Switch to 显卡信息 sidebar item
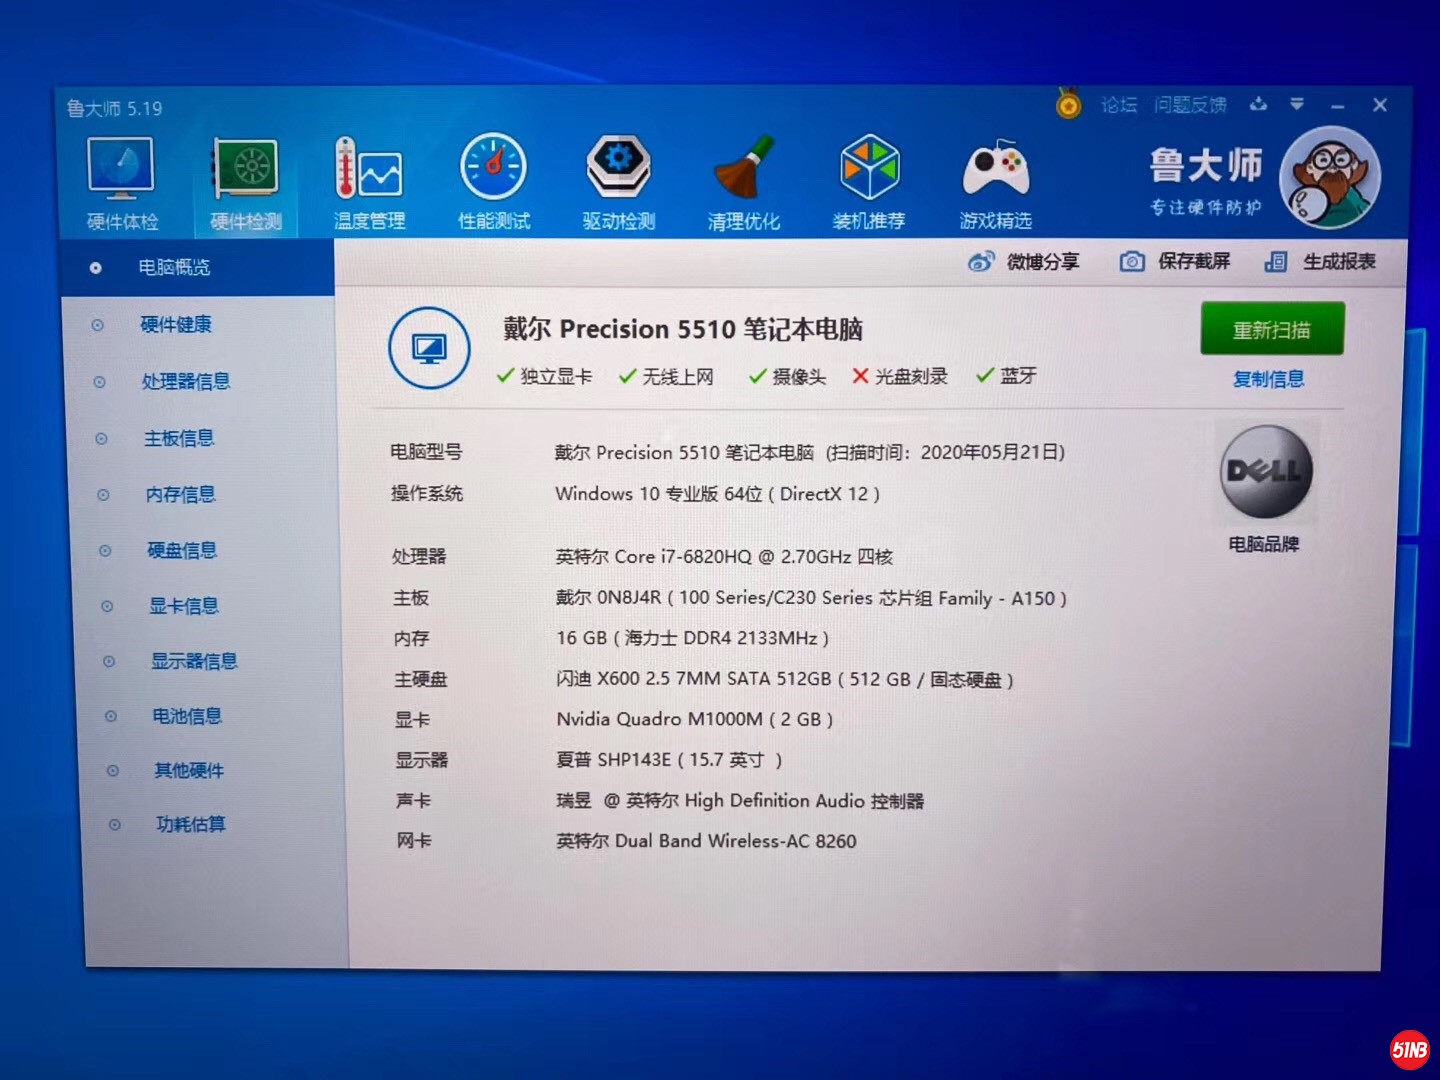 pyautogui.click(x=184, y=606)
